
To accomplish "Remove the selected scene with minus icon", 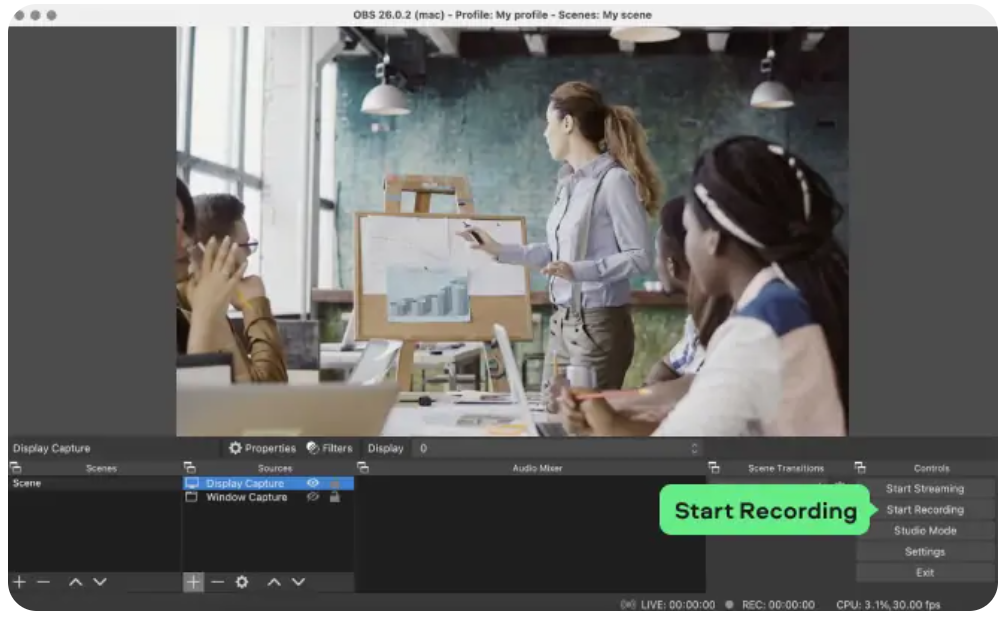I will [x=44, y=582].
